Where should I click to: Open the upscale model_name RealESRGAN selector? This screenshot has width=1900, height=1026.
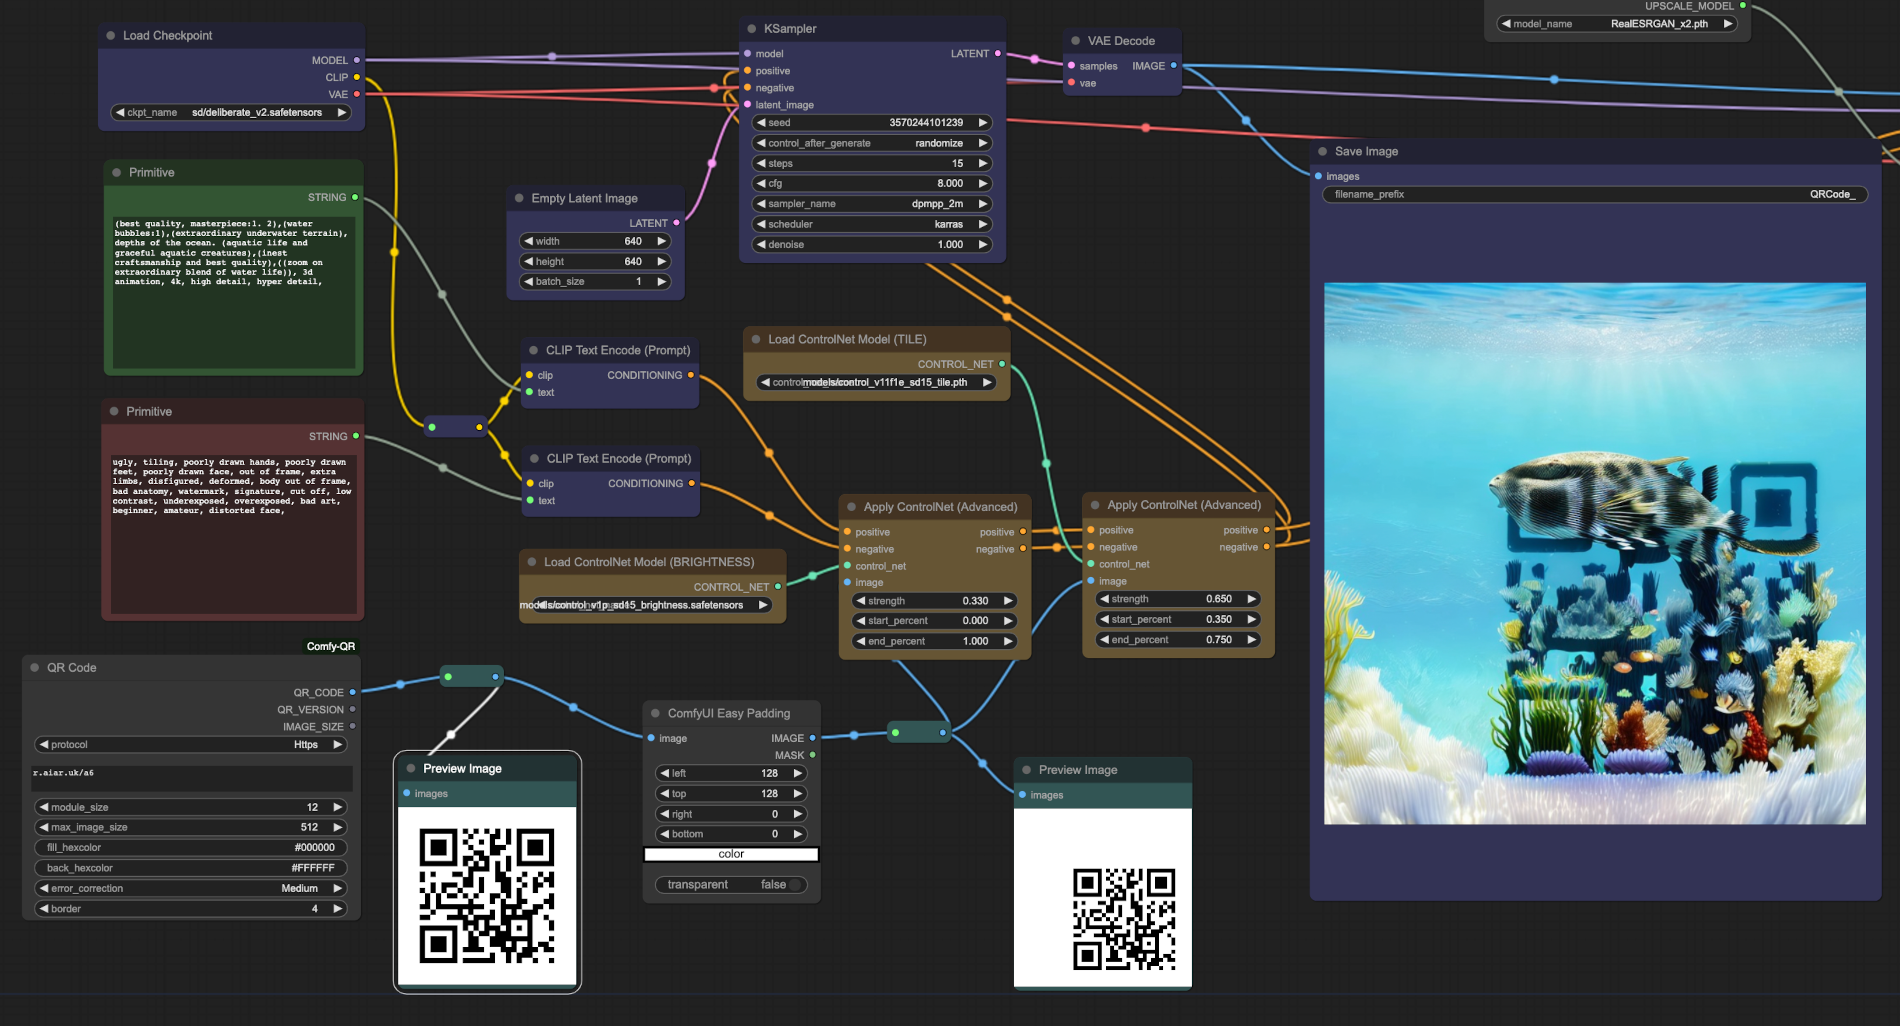tap(1617, 24)
